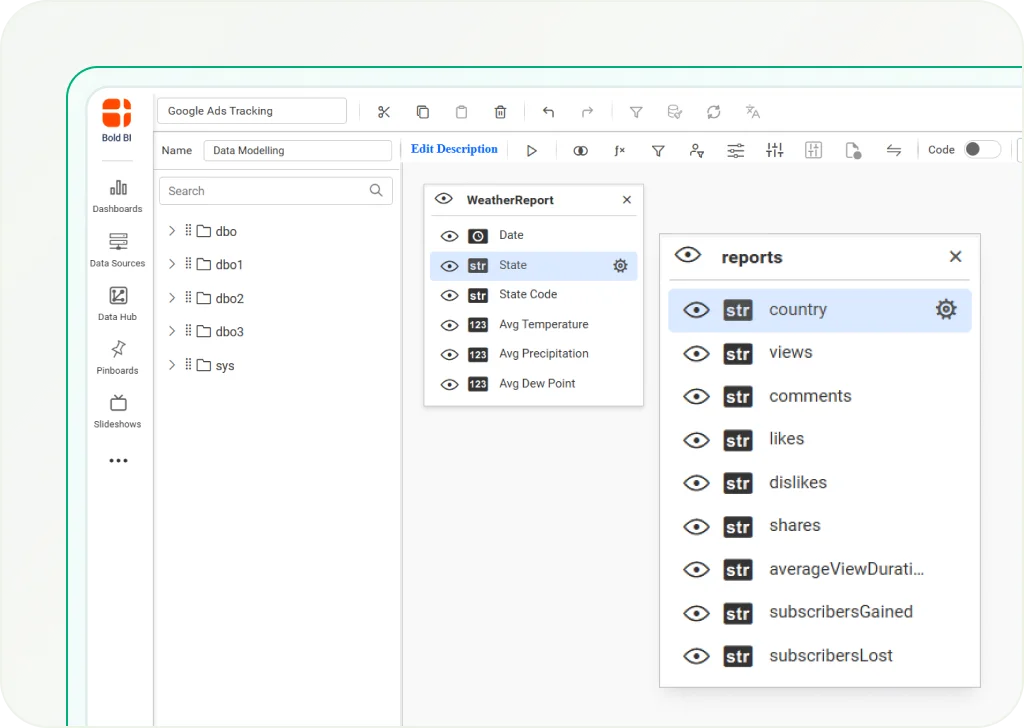Image resolution: width=1024 pixels, height=728 pixels.
Task: Hide the Avg Temperature column via eye
Action: click(450, 325)
